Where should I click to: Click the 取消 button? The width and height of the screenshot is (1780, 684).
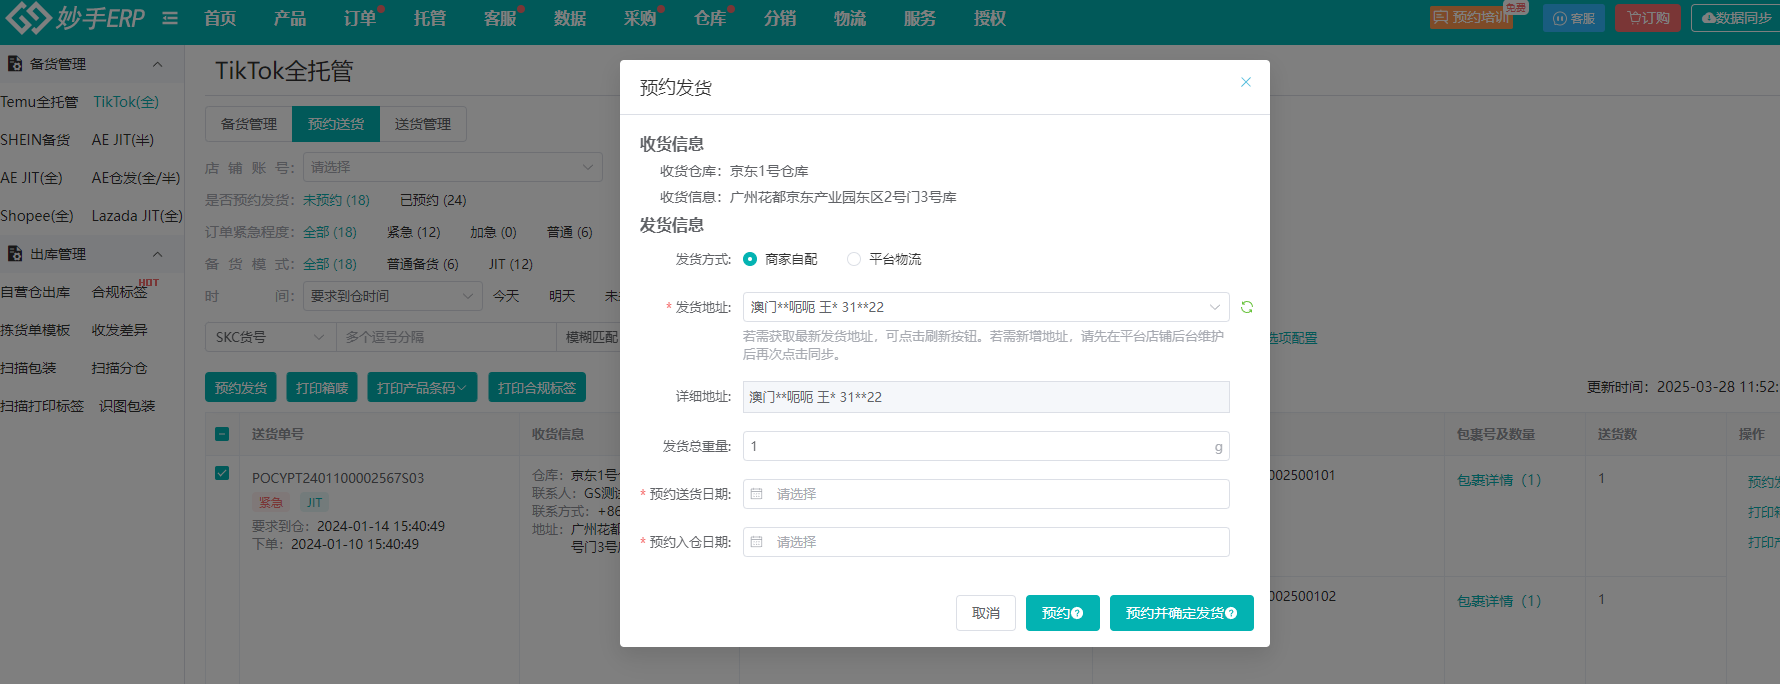coord(986,613)
